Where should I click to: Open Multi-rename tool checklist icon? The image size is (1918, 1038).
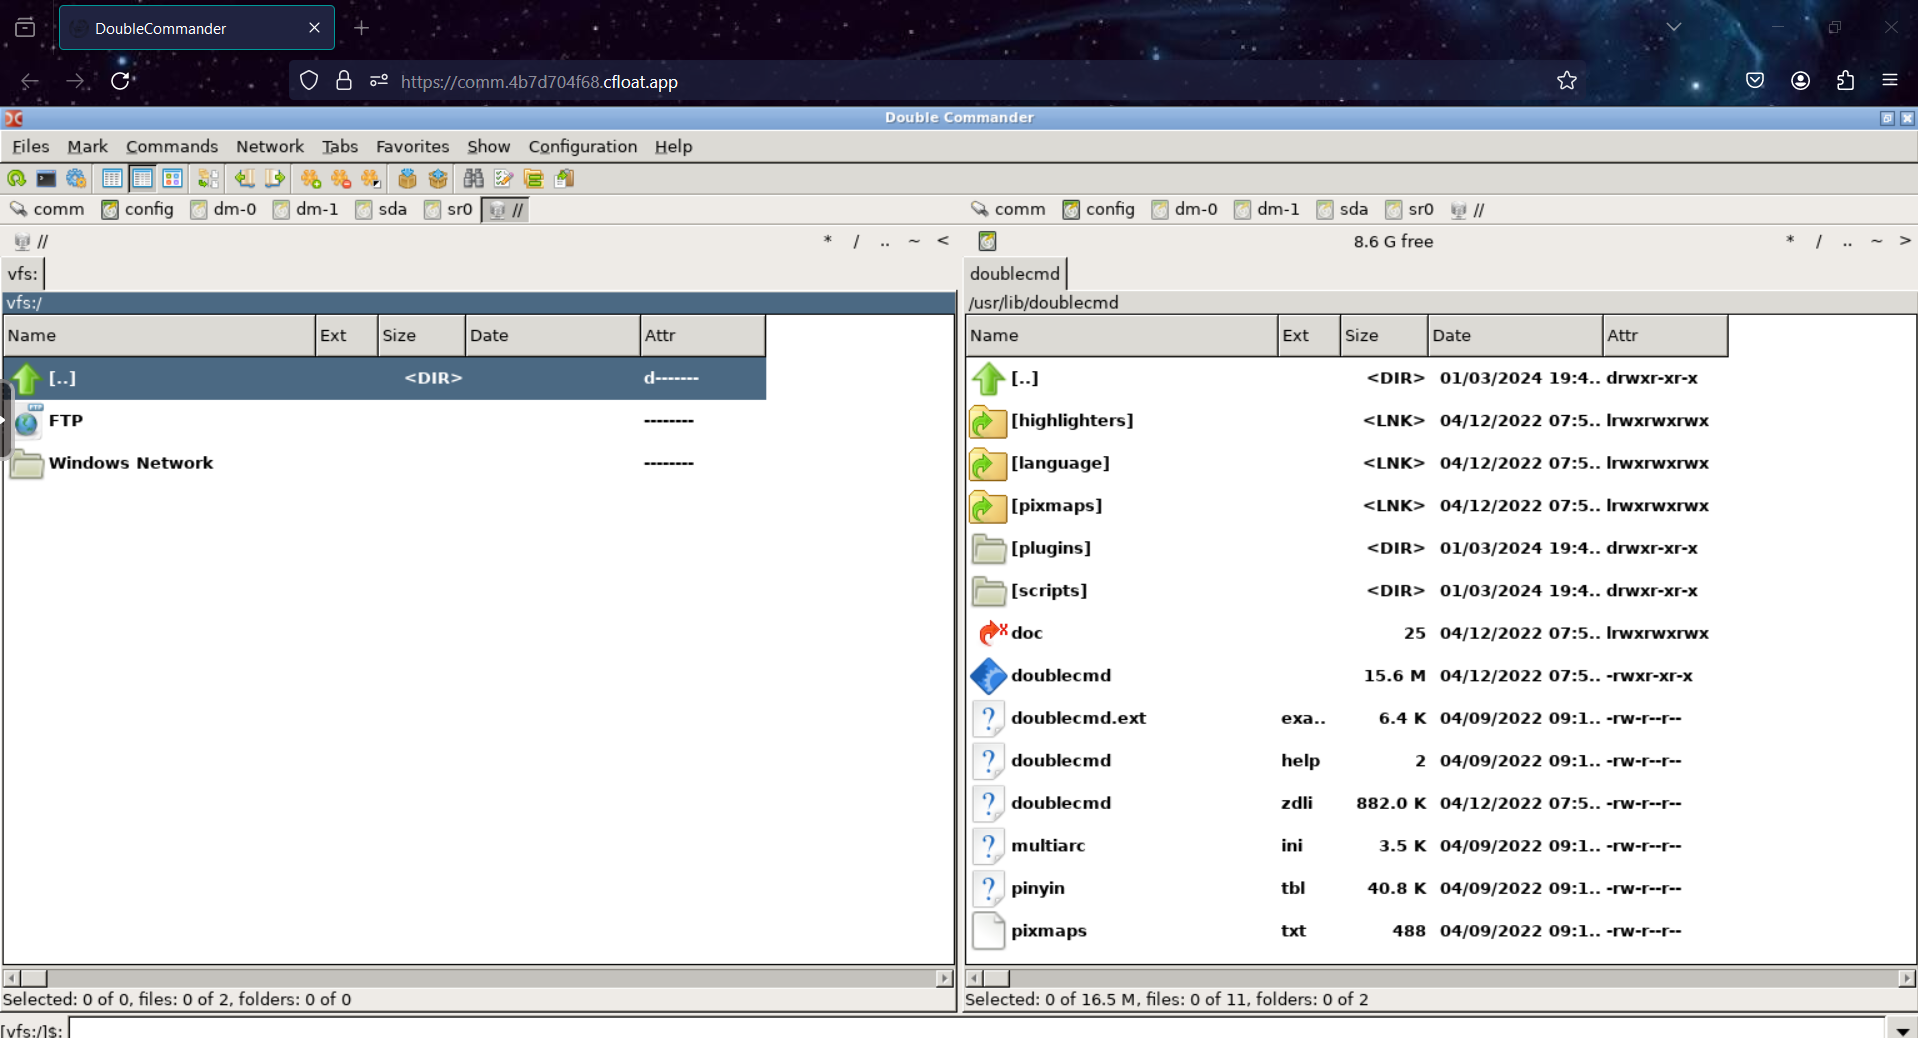click(503, 178)
